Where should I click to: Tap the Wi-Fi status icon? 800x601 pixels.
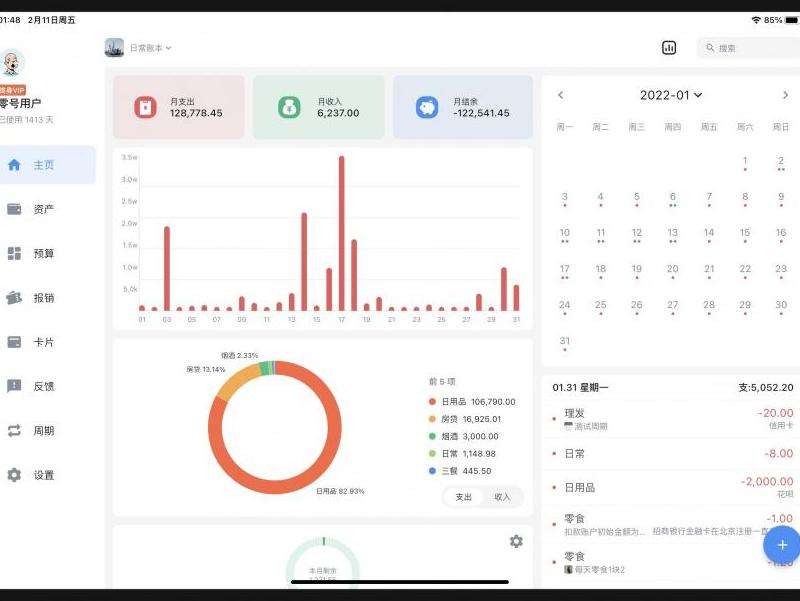756,20
